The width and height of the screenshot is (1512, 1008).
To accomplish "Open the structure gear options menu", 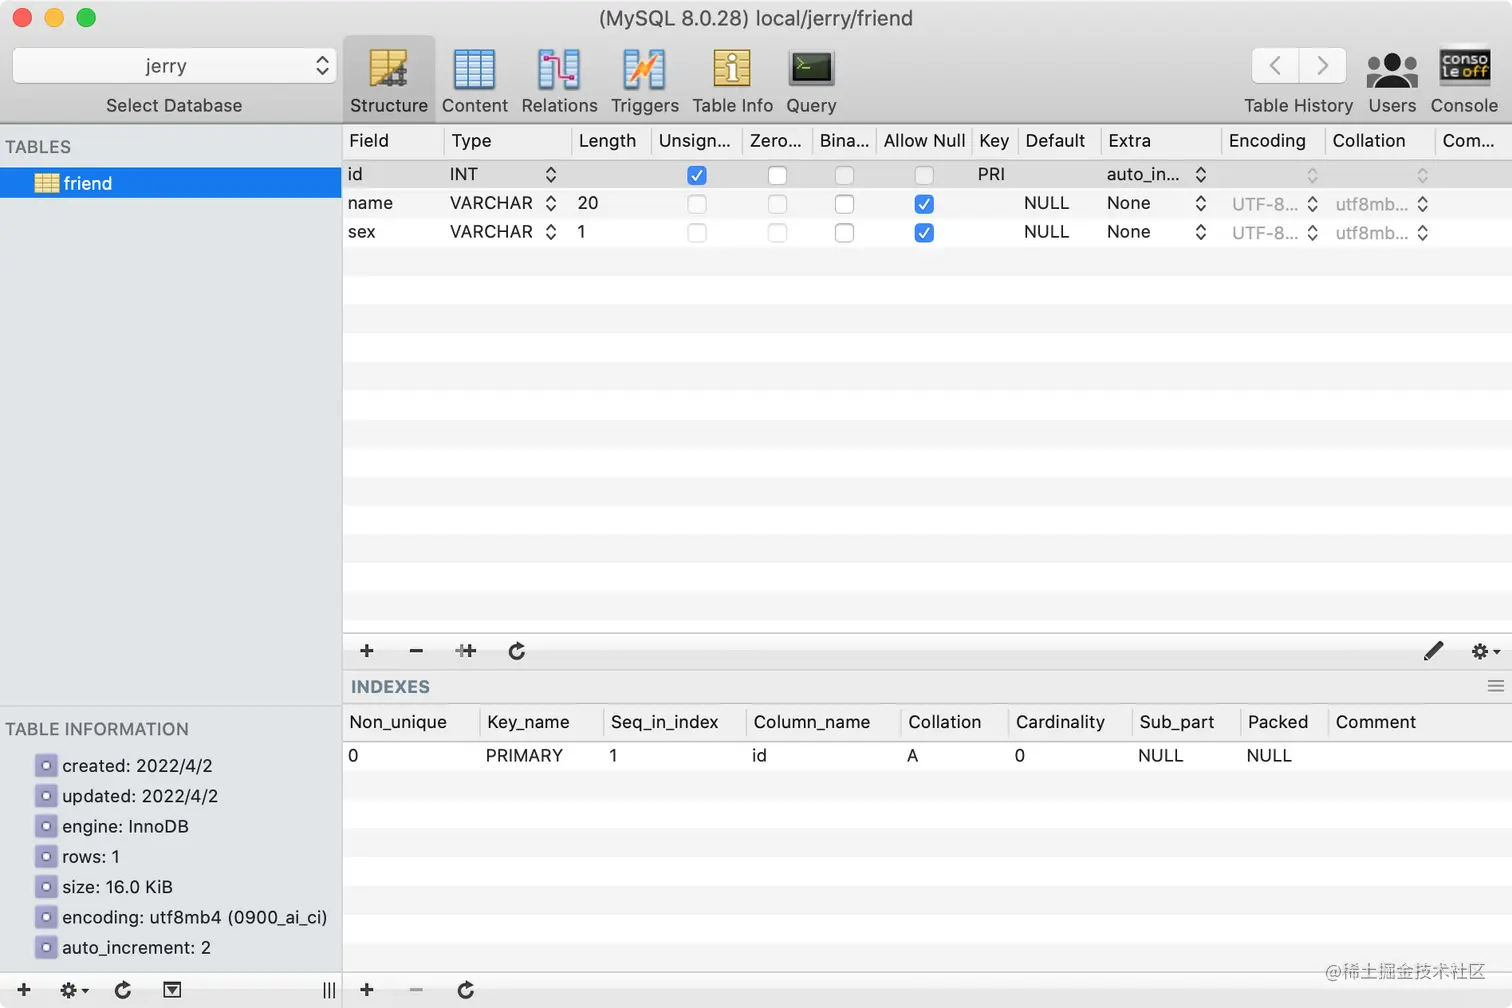I will tap(1485, 651).
